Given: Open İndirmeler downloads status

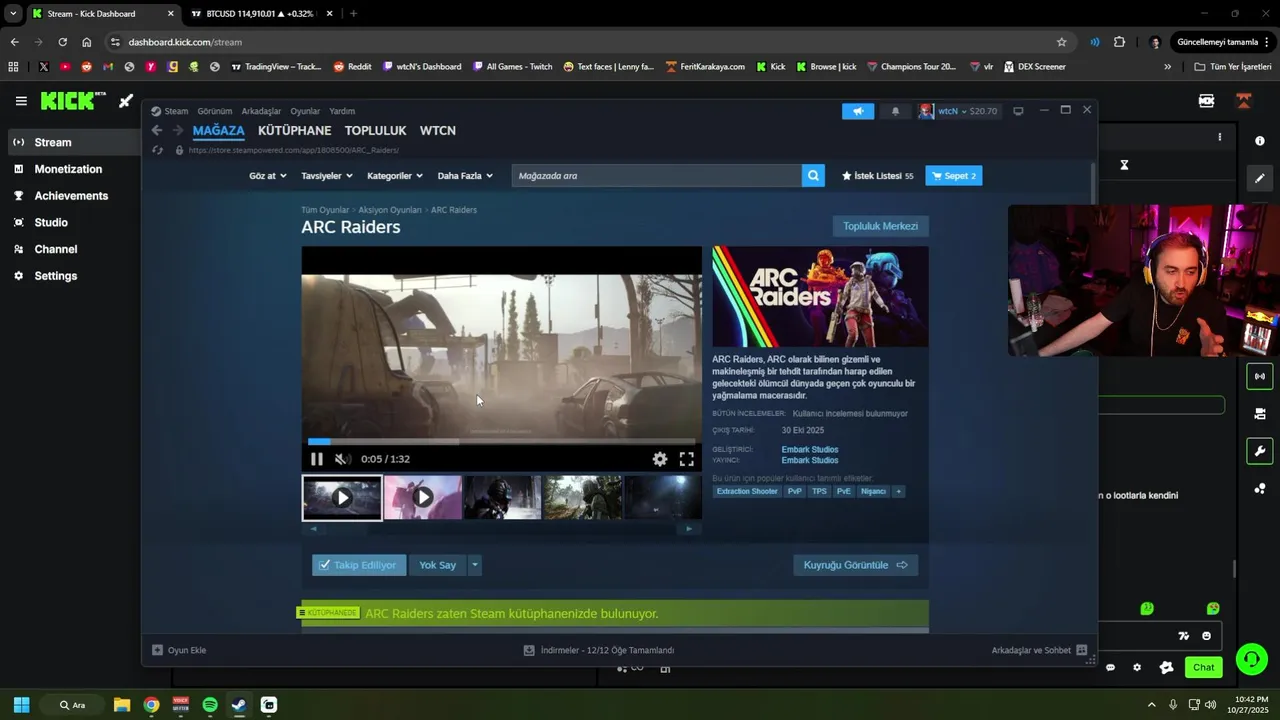Looking at the screenshot, I should tap(599, 650).
